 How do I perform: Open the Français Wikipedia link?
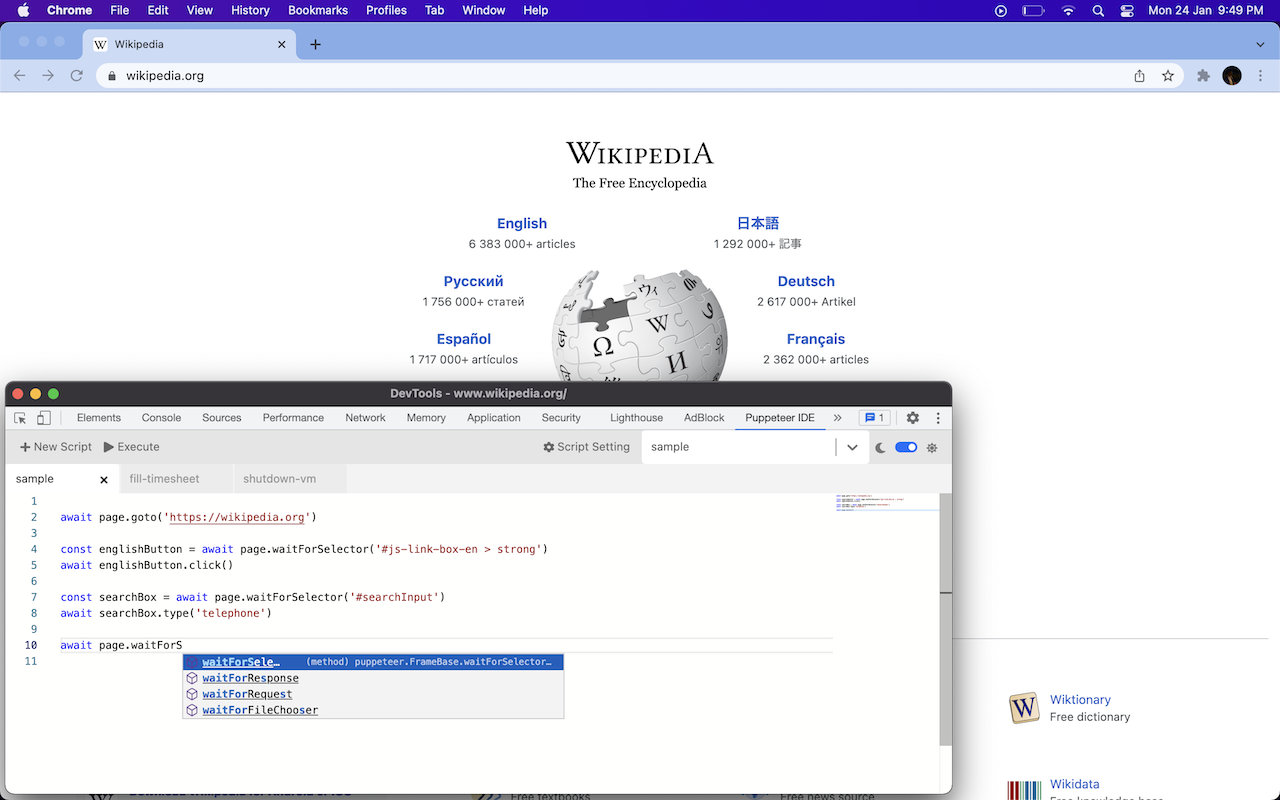tap(816, 340)
